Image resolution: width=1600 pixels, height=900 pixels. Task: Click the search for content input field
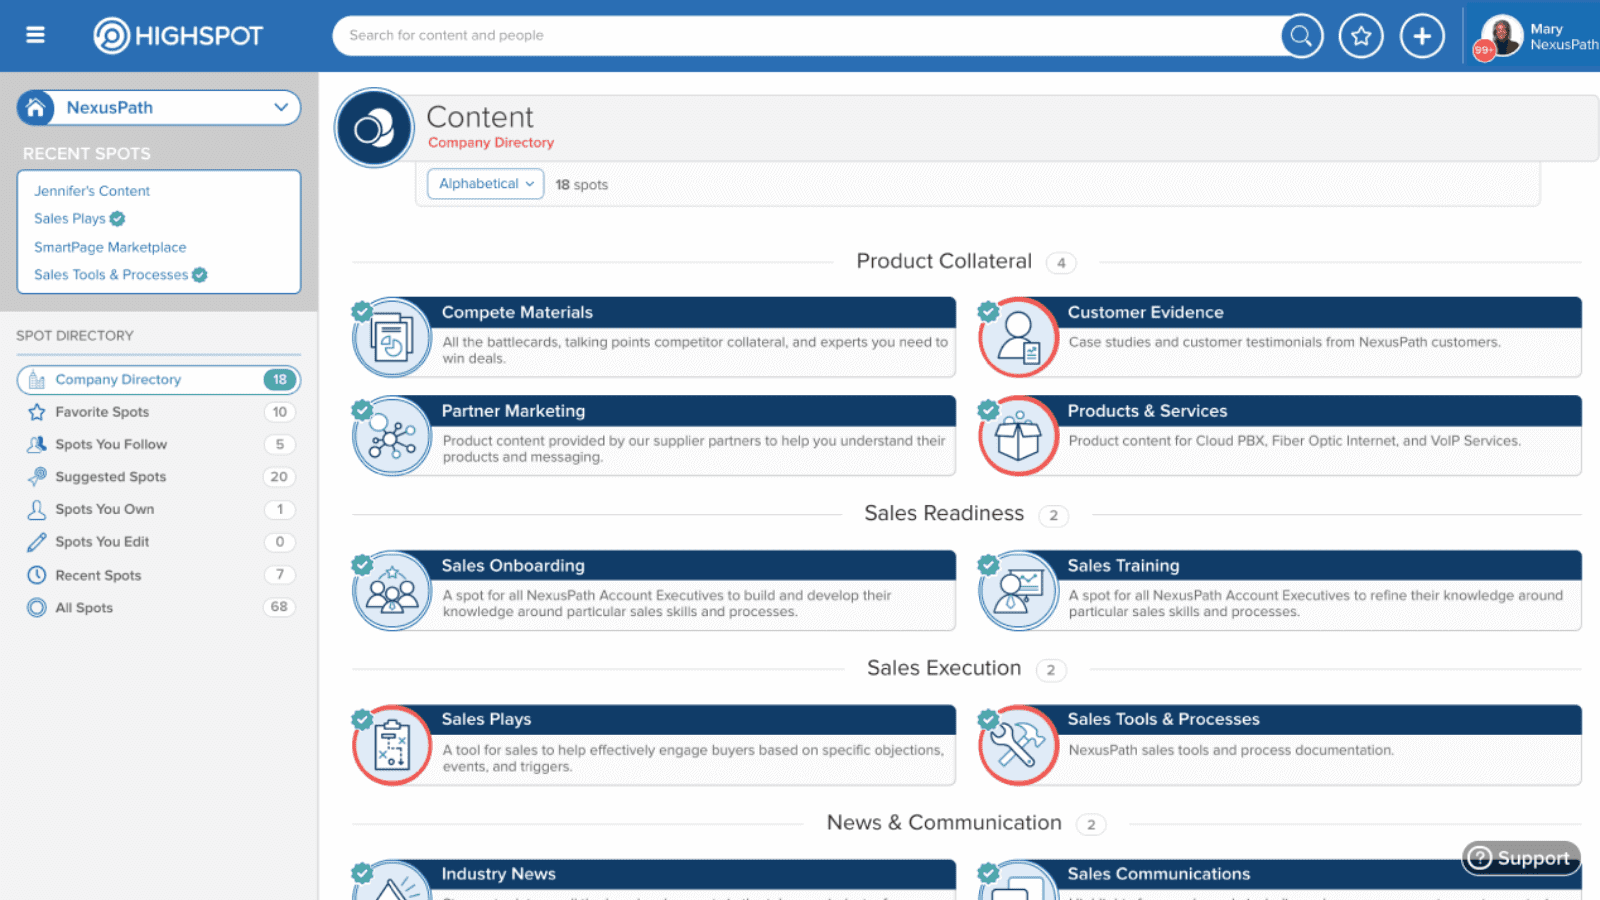coord(806,36)
